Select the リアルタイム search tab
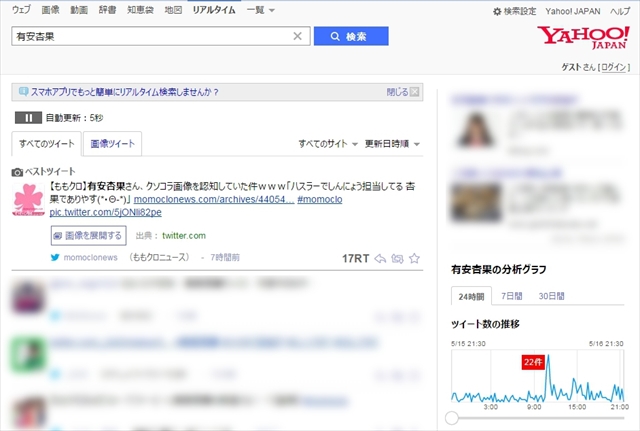Viewport: 640px width, 431px height. coord(214,10)
